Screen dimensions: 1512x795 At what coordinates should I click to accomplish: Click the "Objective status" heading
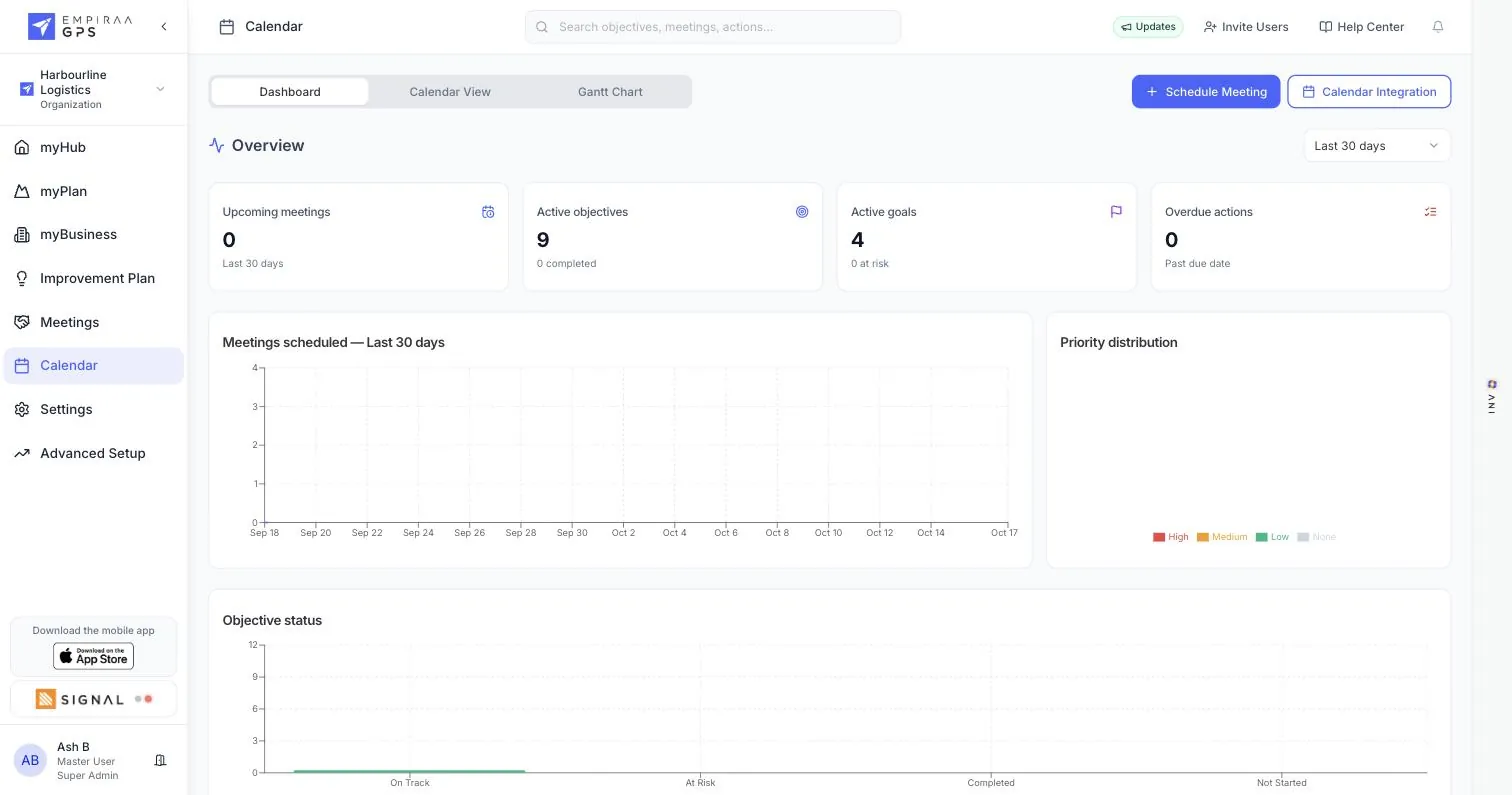[x=272, y=620]
